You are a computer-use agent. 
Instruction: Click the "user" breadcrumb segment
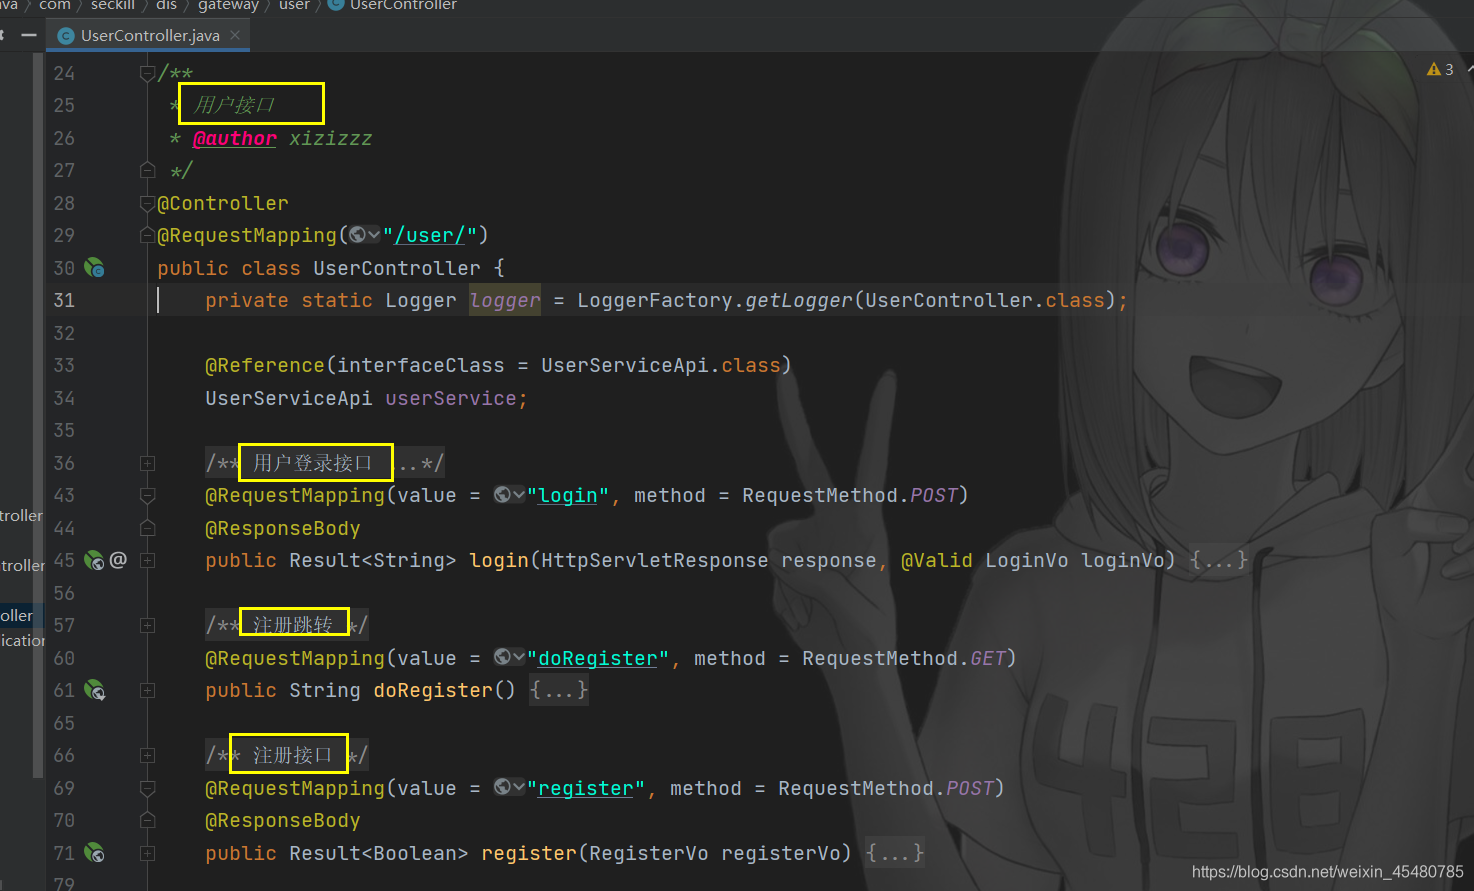[294, 6]
